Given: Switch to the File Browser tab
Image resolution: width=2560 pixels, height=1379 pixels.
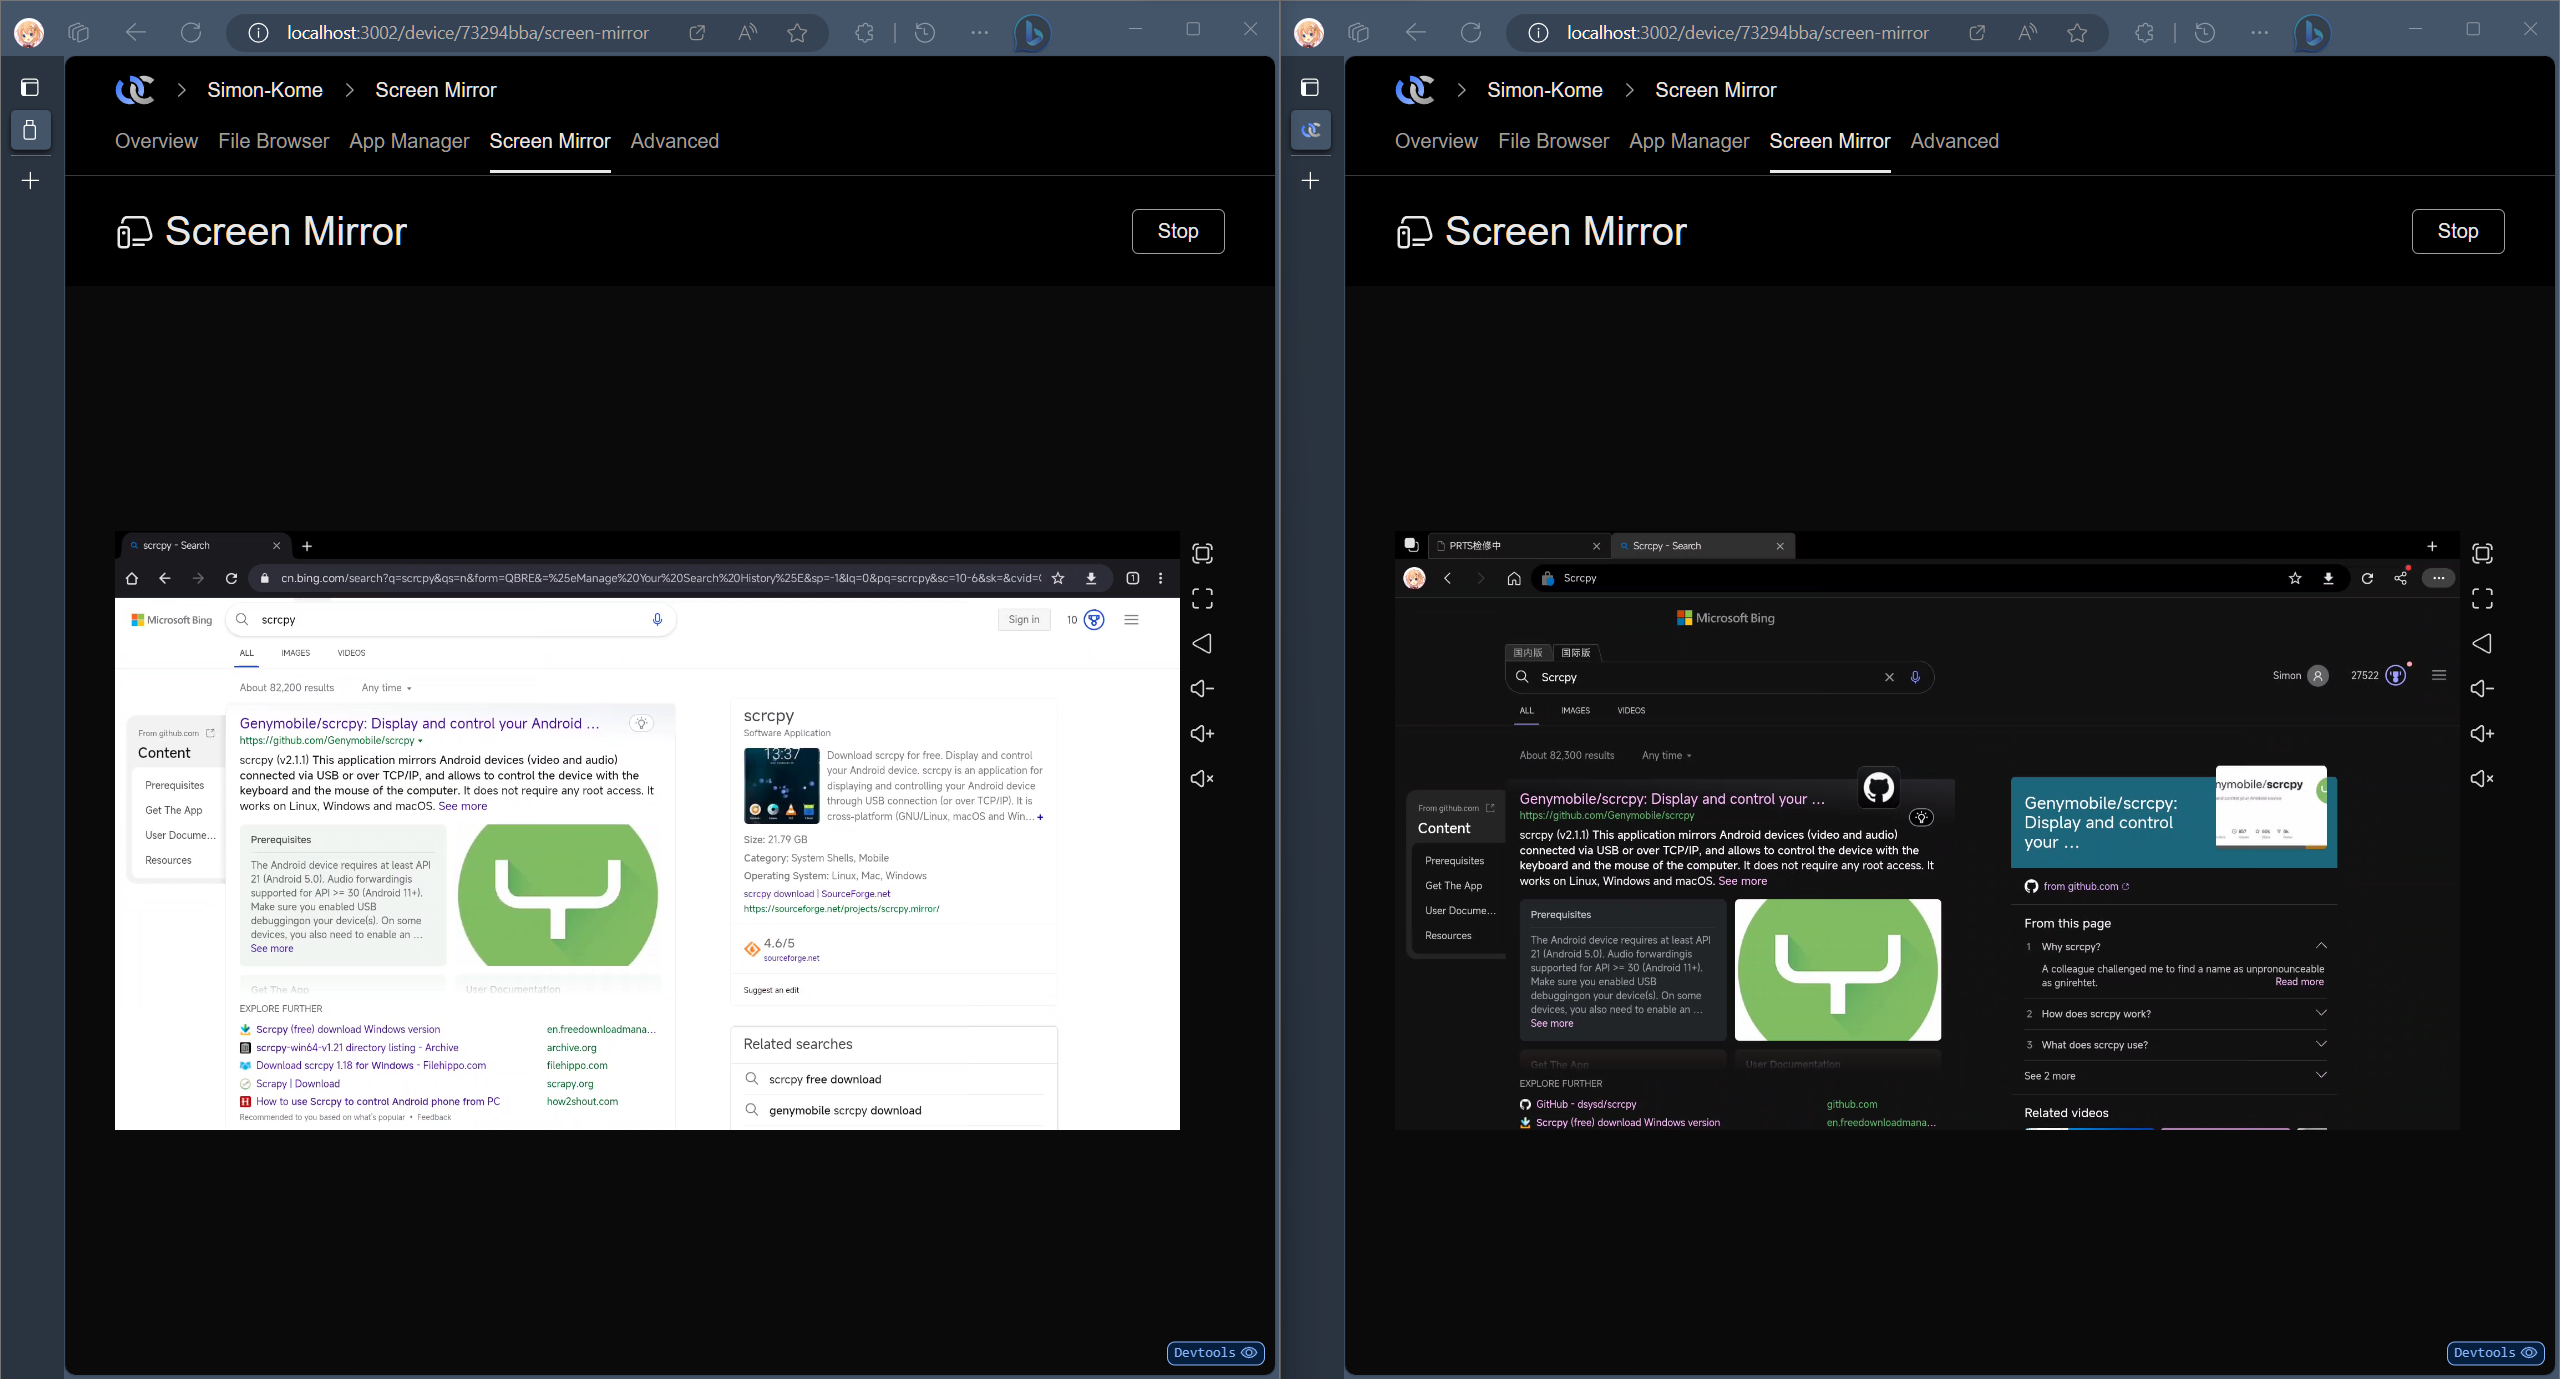Looking at the screenshot, I should coord(273,141).
